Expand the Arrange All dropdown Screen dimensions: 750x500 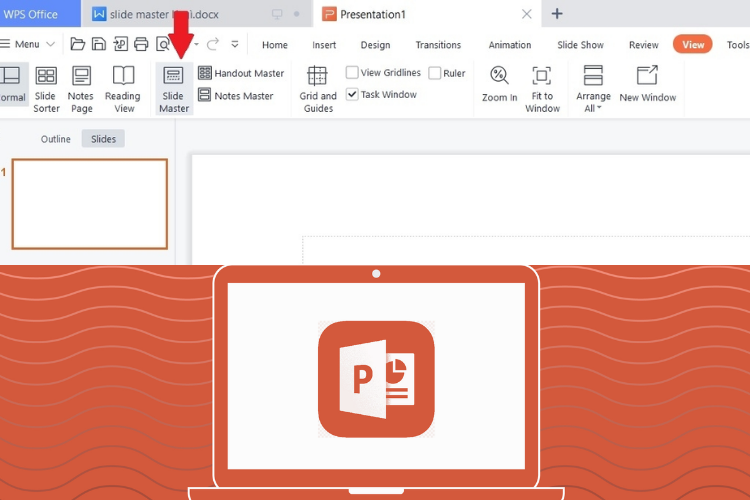593,89
